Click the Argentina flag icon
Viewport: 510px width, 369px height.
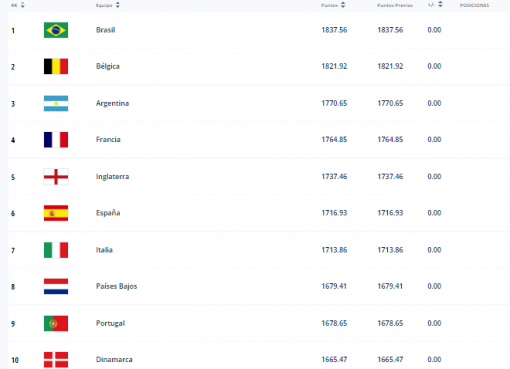[x=56, y=103]
